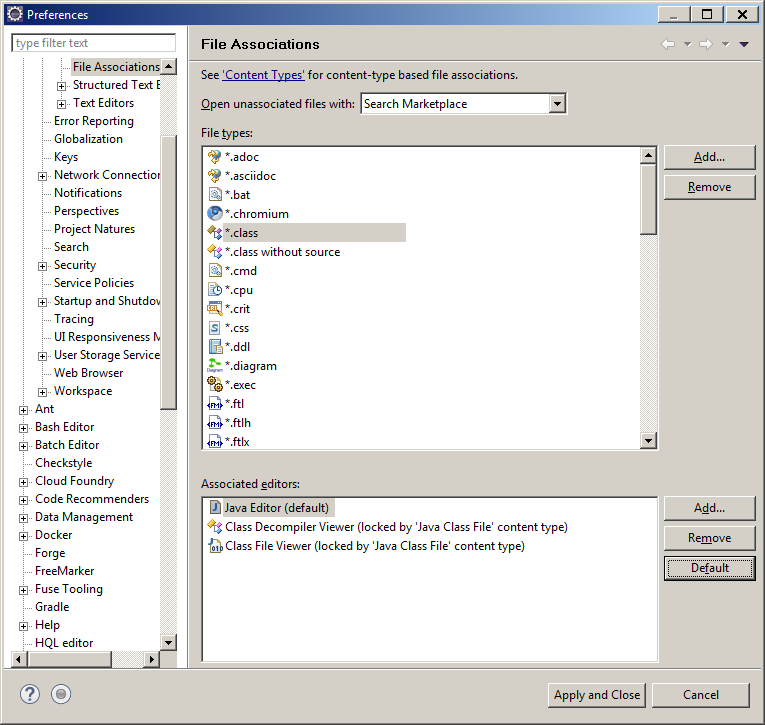The height and width of the screenshot is (725, 765).
Task: Open the preferences view menu arrow
Action: click(744, 44)
